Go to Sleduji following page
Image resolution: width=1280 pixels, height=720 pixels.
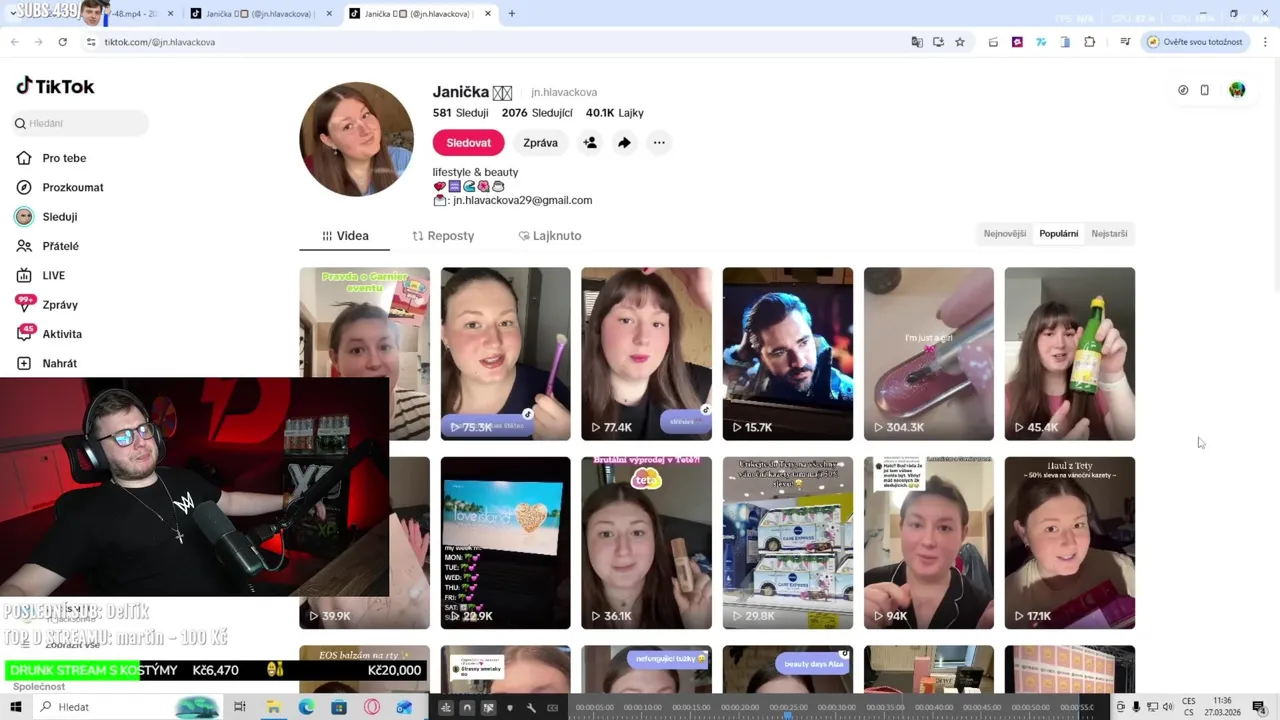[59, 216]
